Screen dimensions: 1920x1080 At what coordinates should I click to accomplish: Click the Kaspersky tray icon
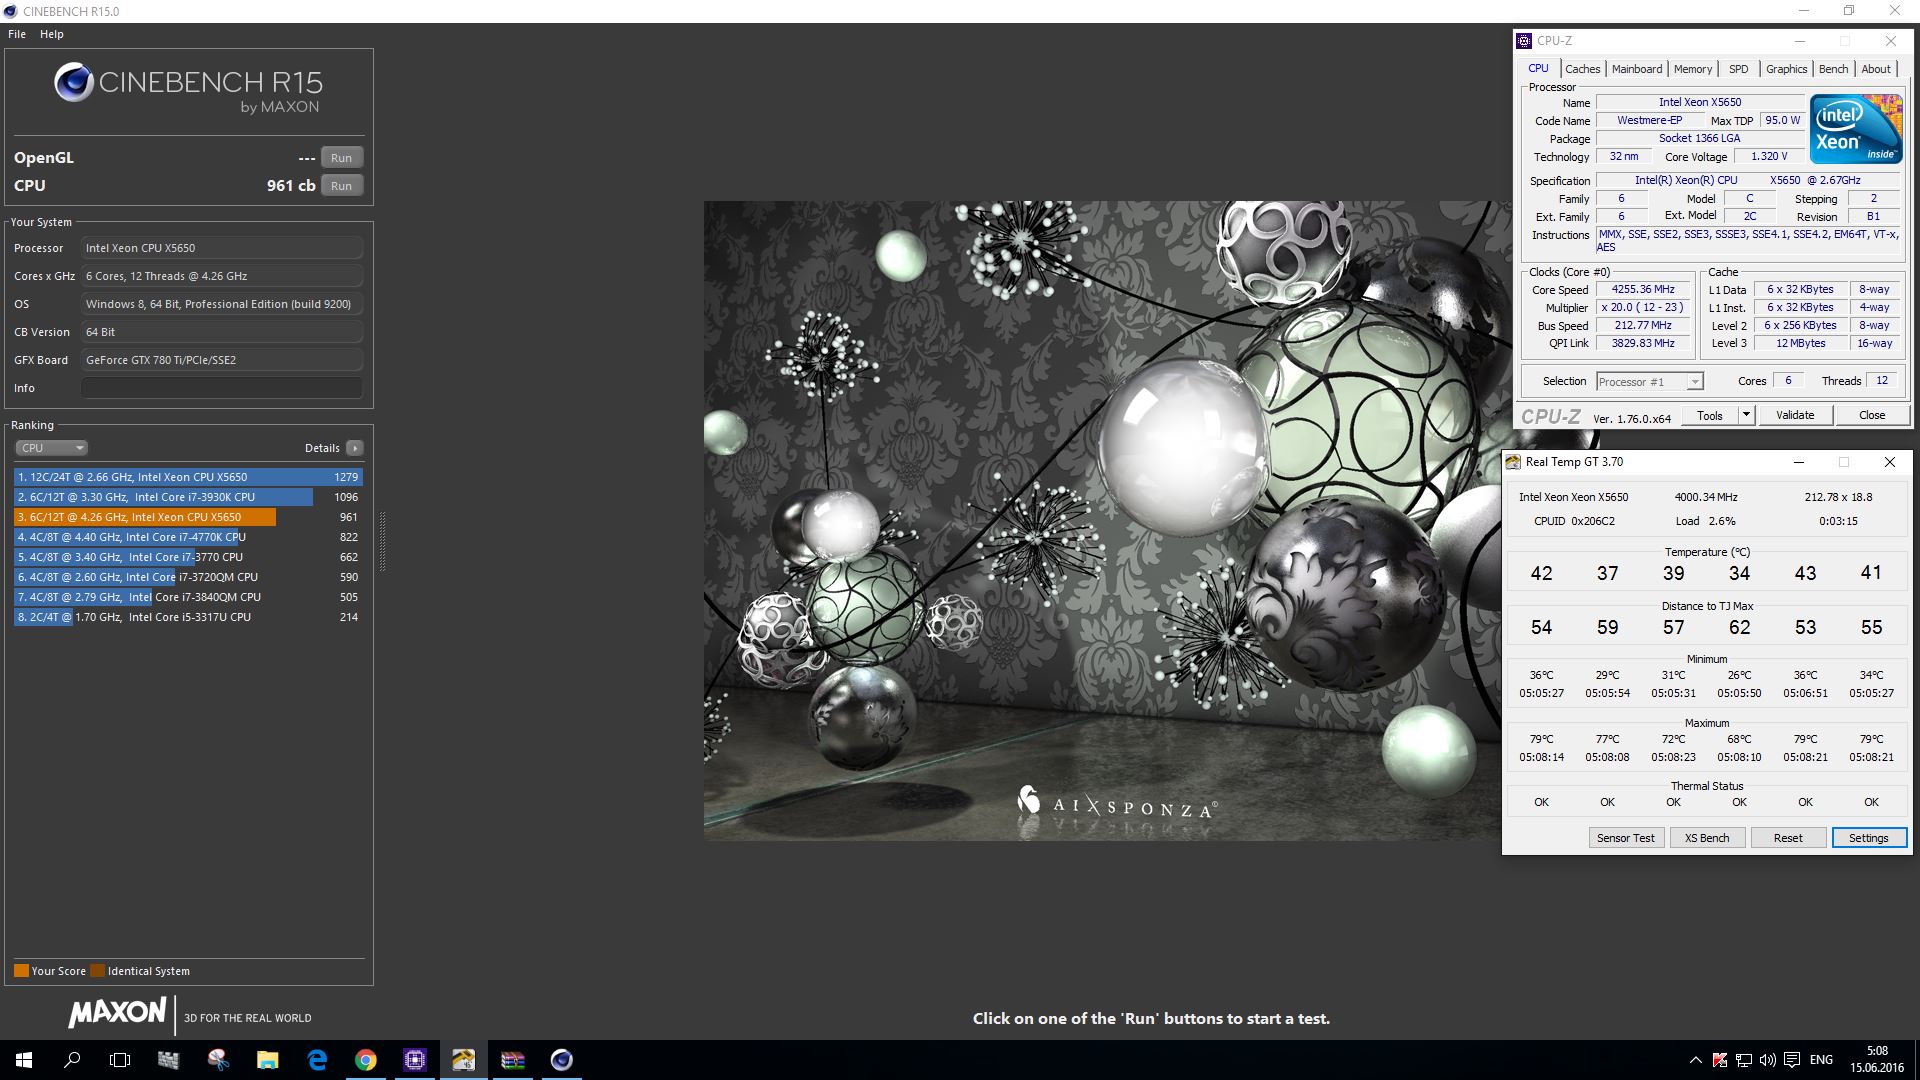1720,1060
